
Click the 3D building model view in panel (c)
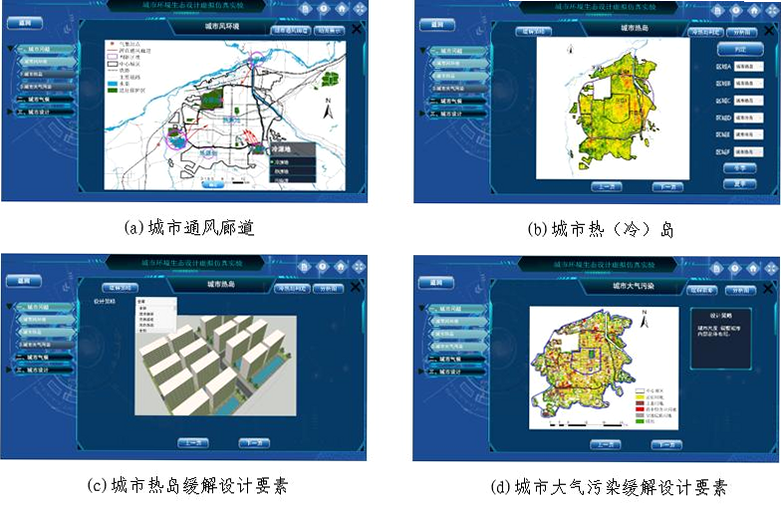pyautogui.click(x=217, y=365)
